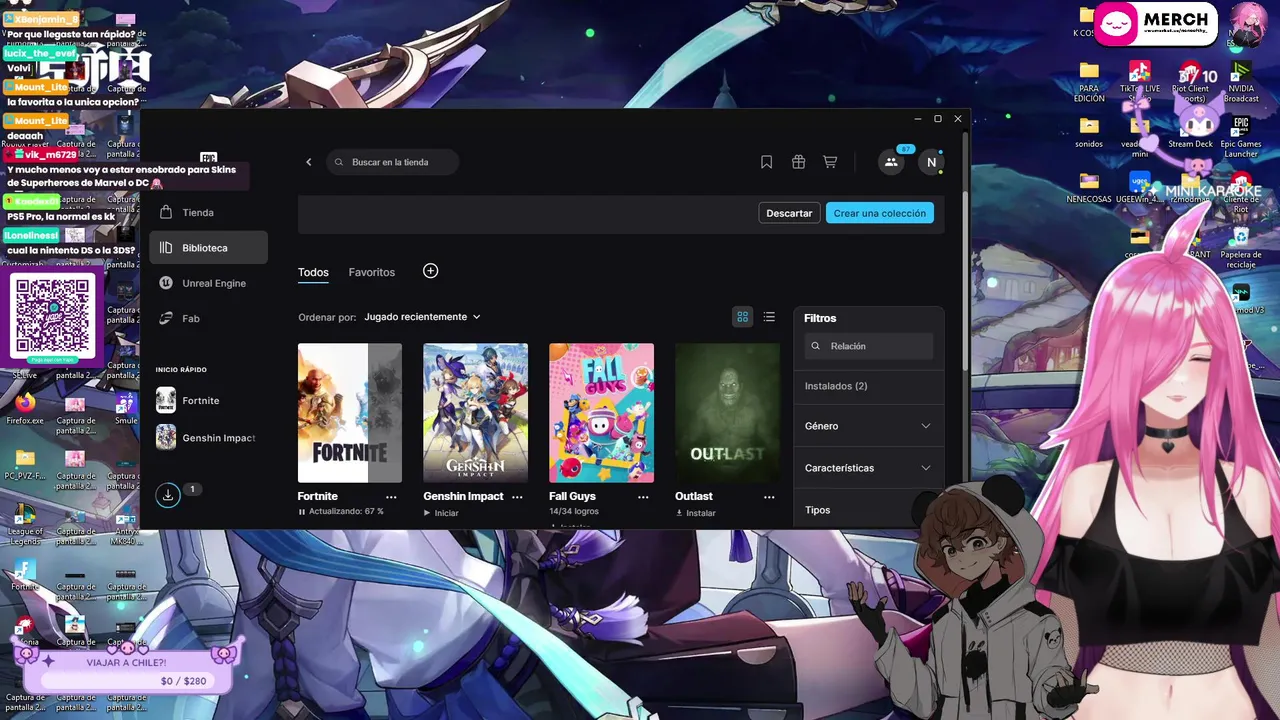The width and height of the screenshot is (1280, 720).
Task: Open the Fortnite cover thumbnail
Action: pyautogui.click(x=350, y=413)
